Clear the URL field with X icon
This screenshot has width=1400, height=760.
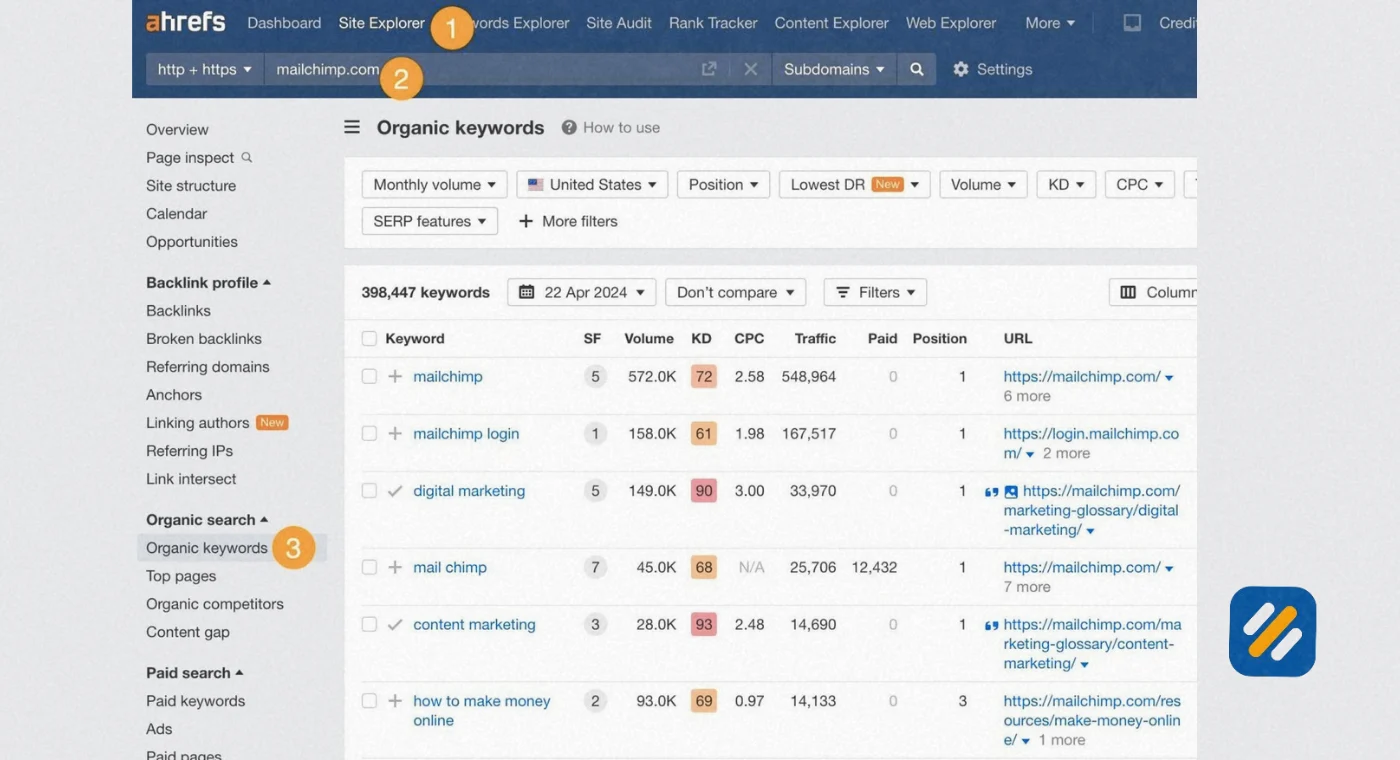click(751, 69)
